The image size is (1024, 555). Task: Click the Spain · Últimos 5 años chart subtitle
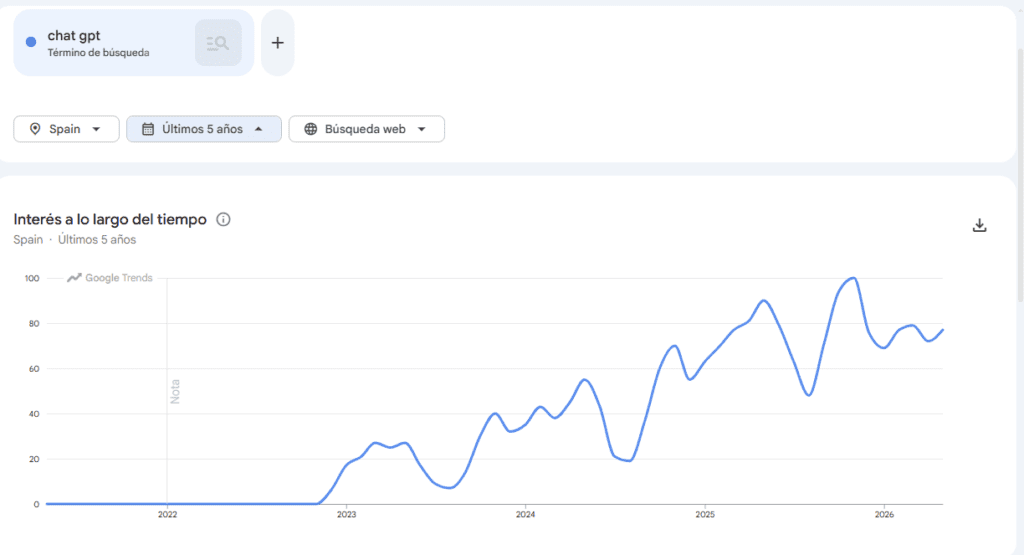[74, 240]
